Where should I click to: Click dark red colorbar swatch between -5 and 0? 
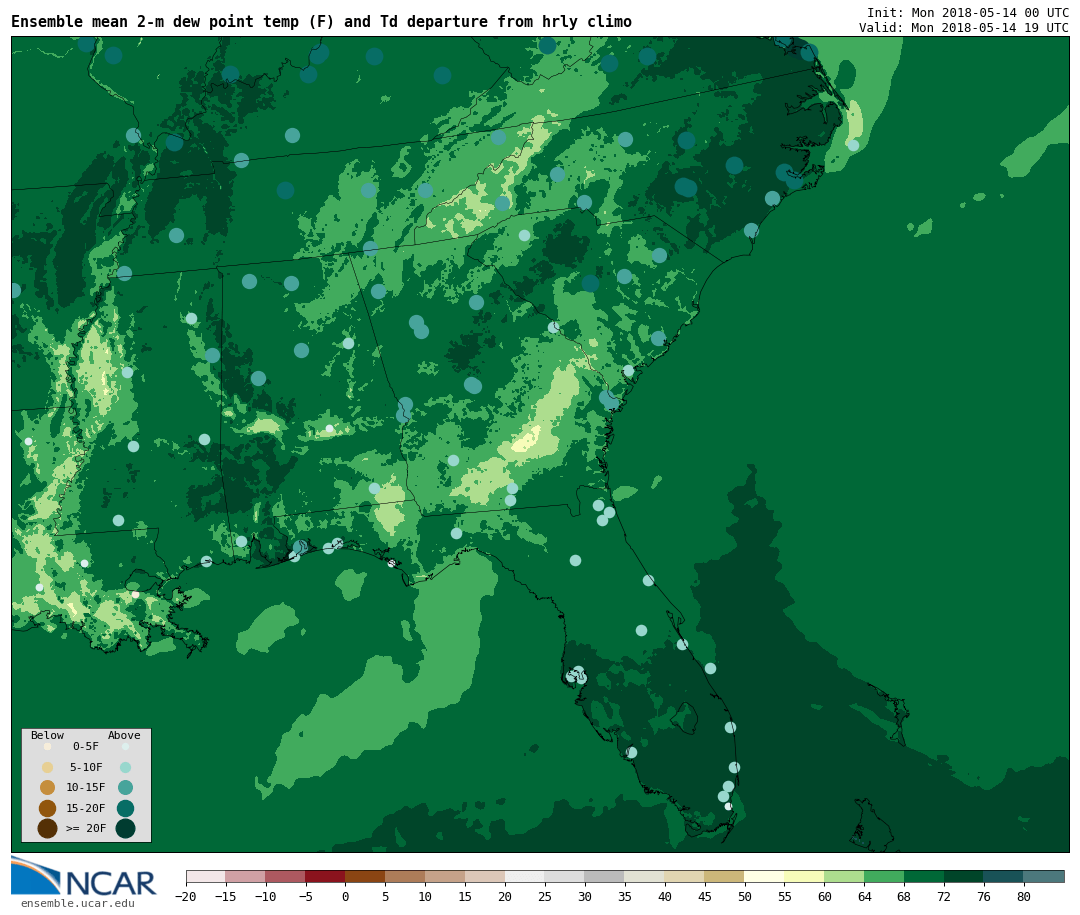pyautogui.click(x=326, y=876)
